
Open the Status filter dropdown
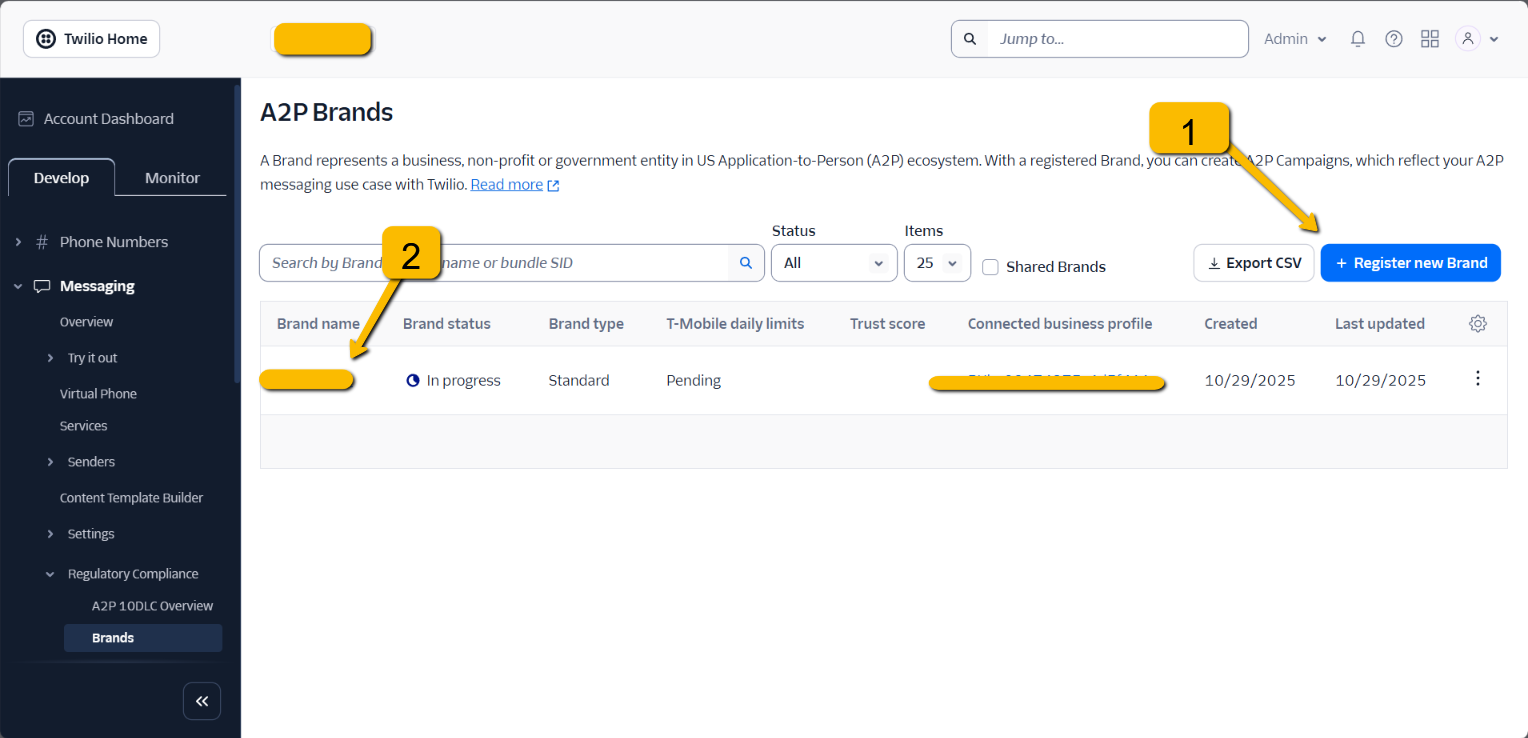click(x=833, y=262)
